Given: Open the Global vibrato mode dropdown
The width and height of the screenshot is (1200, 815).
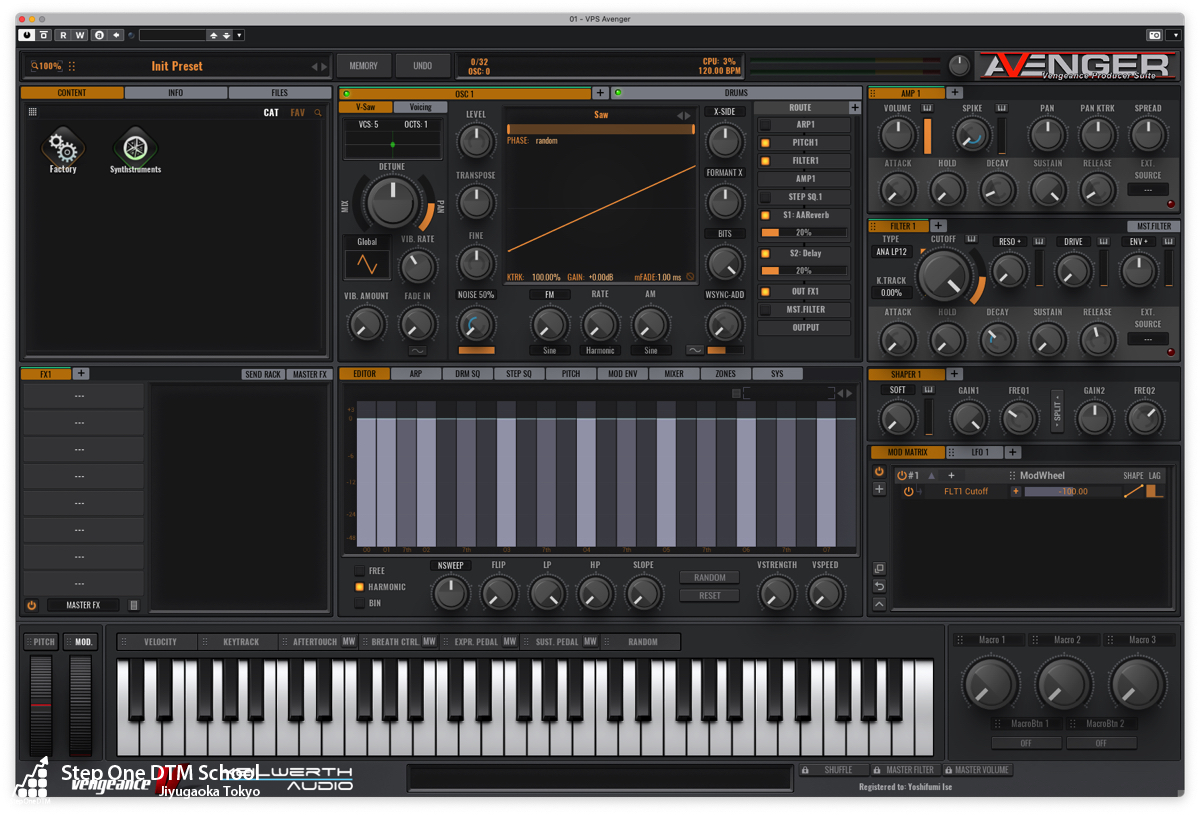Looking at the screenshot, I should (x=367, y=242).
